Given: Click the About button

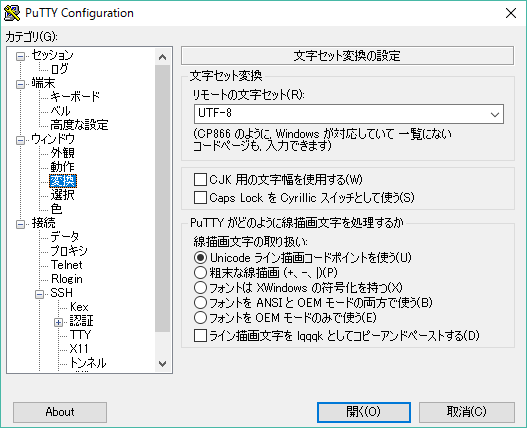Looking at the screenshot, I should pyautogui.click(x=60, y=412).
